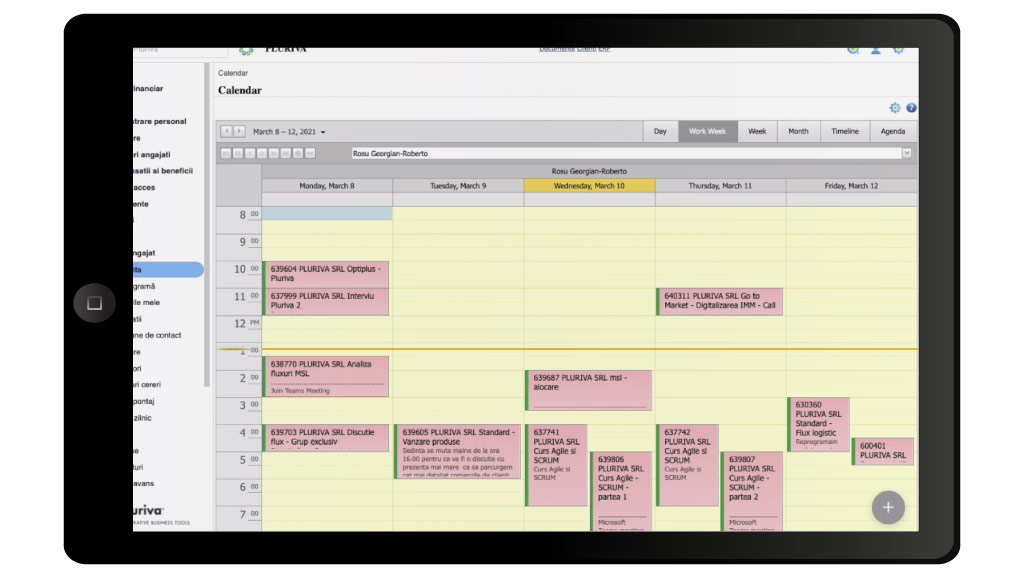Switch to the Week view tab
The width and height of the screenshot is (1024, 578).
tap(757, 131)
